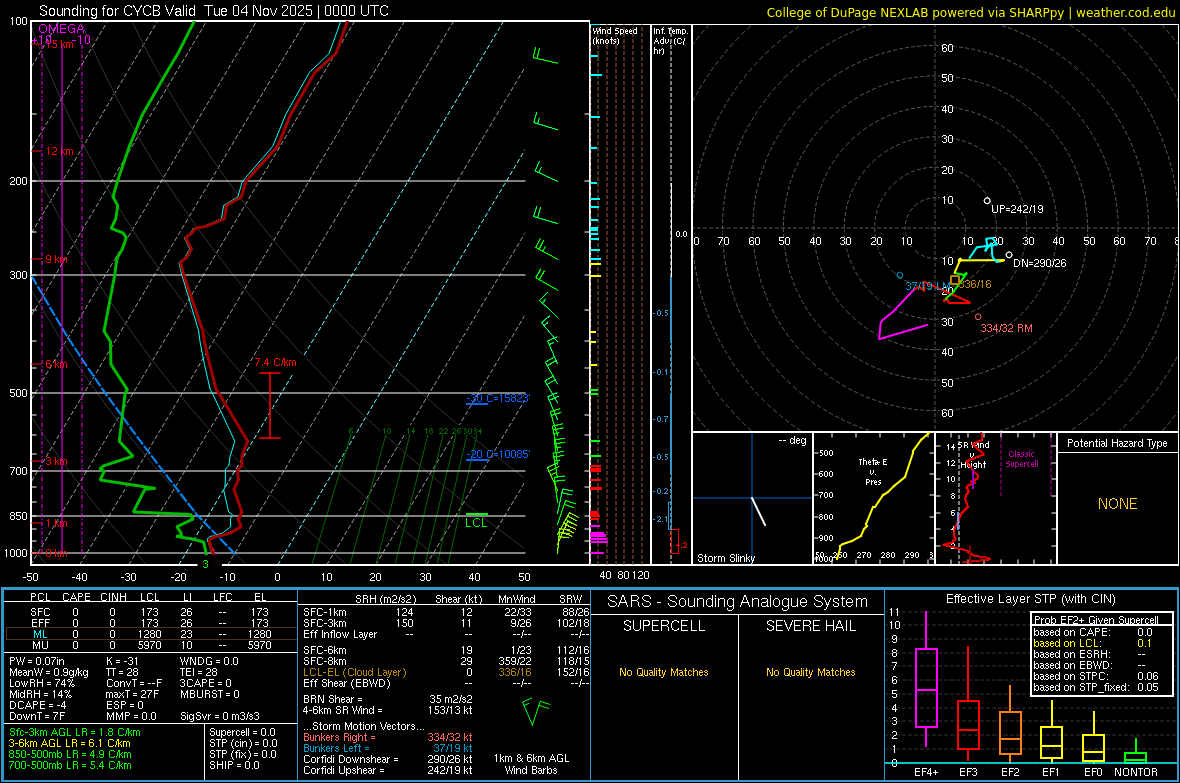
Task: Click the white Storm Slinky line
Action: coord(759,511)
